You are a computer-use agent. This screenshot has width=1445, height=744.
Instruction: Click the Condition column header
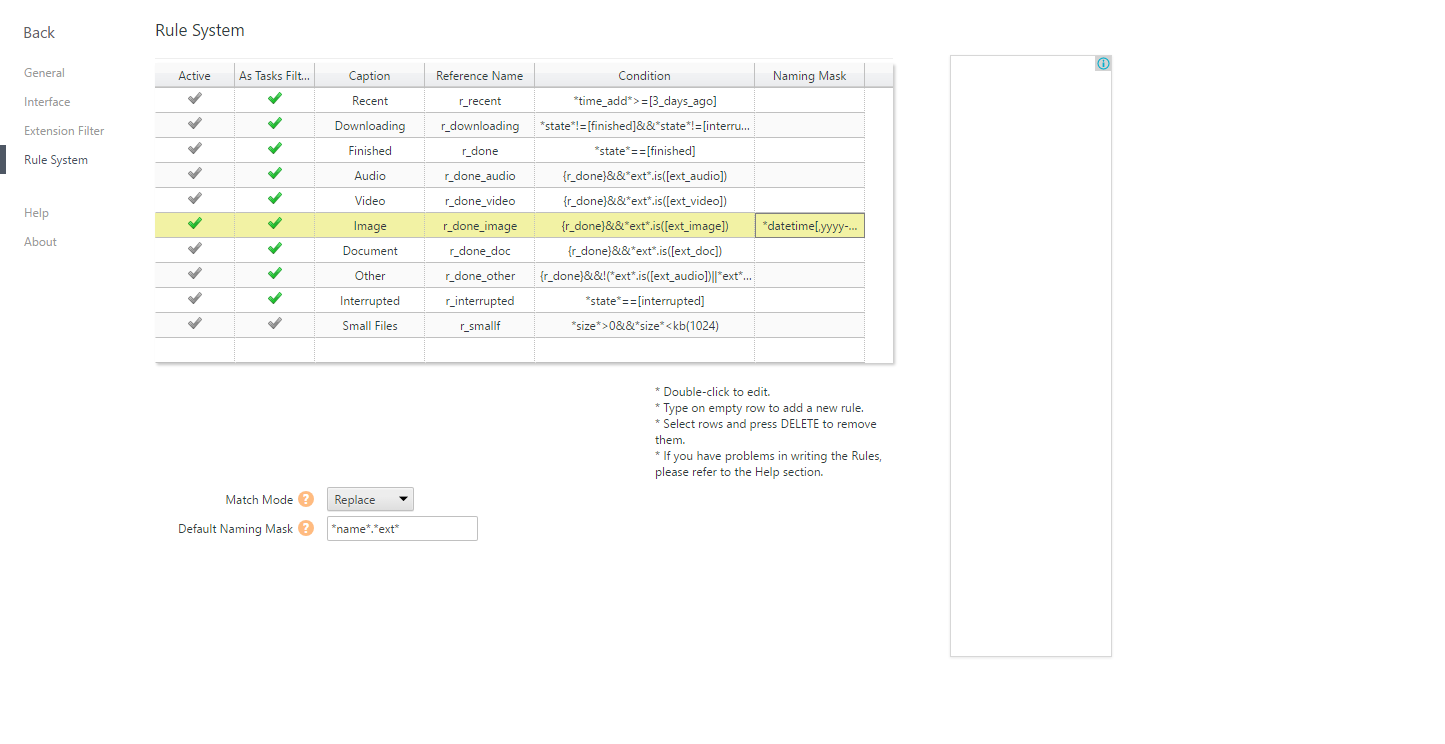pyautogui.click(x=644, y=76)
